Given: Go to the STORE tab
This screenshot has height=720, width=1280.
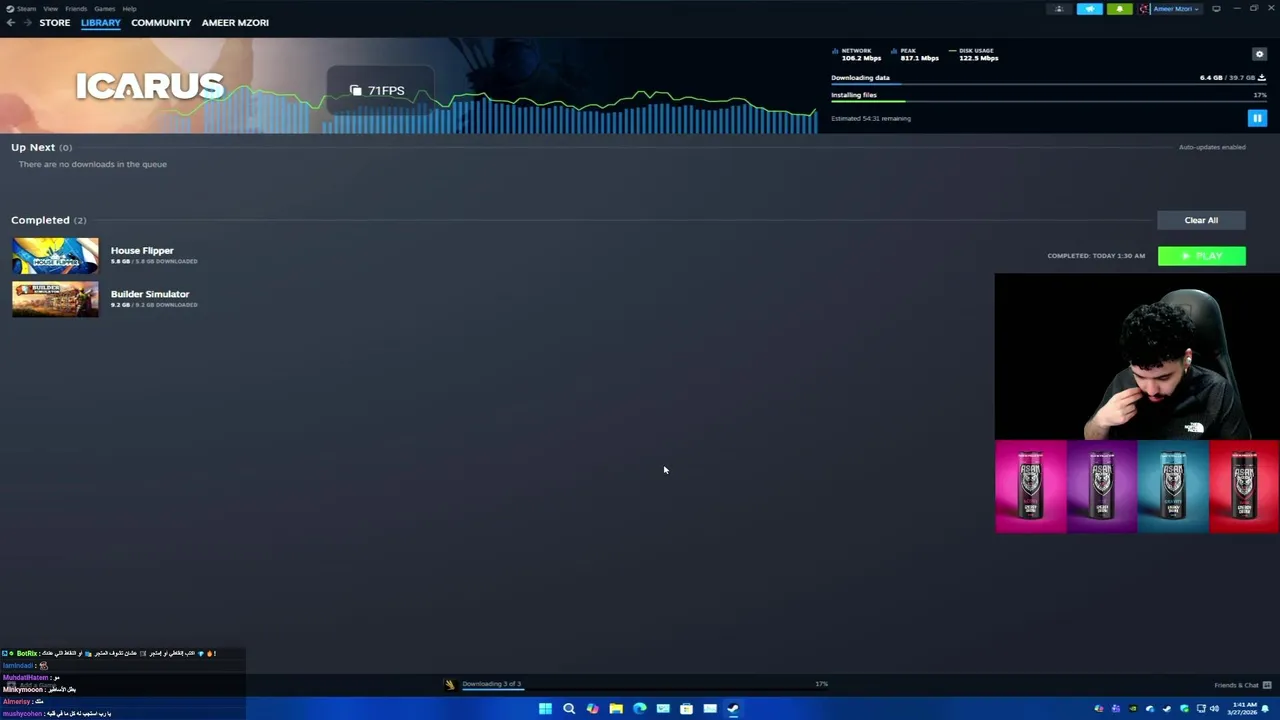Looking at the screenshot, I should coord(55,22).
